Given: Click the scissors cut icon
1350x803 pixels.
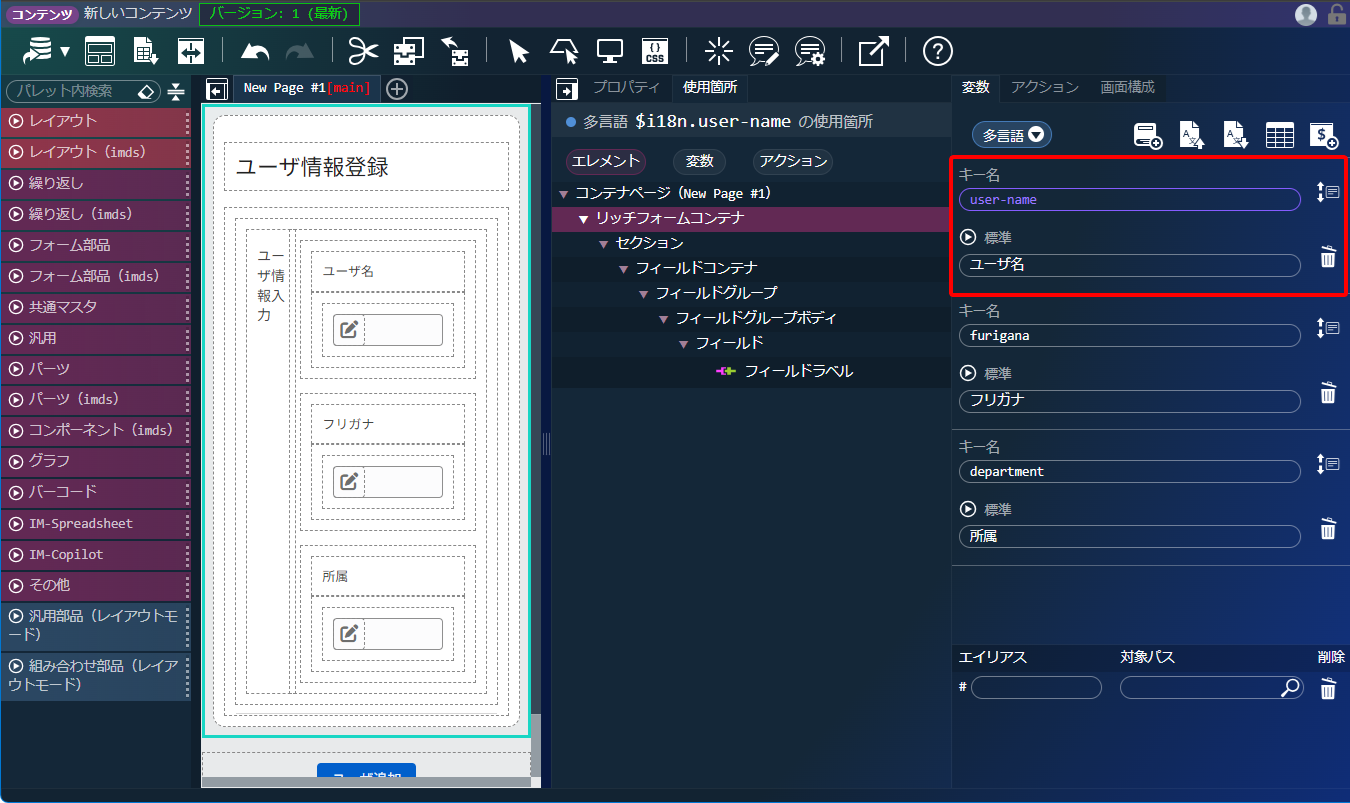Looking at the screenshot, I should tap(364, 52).
